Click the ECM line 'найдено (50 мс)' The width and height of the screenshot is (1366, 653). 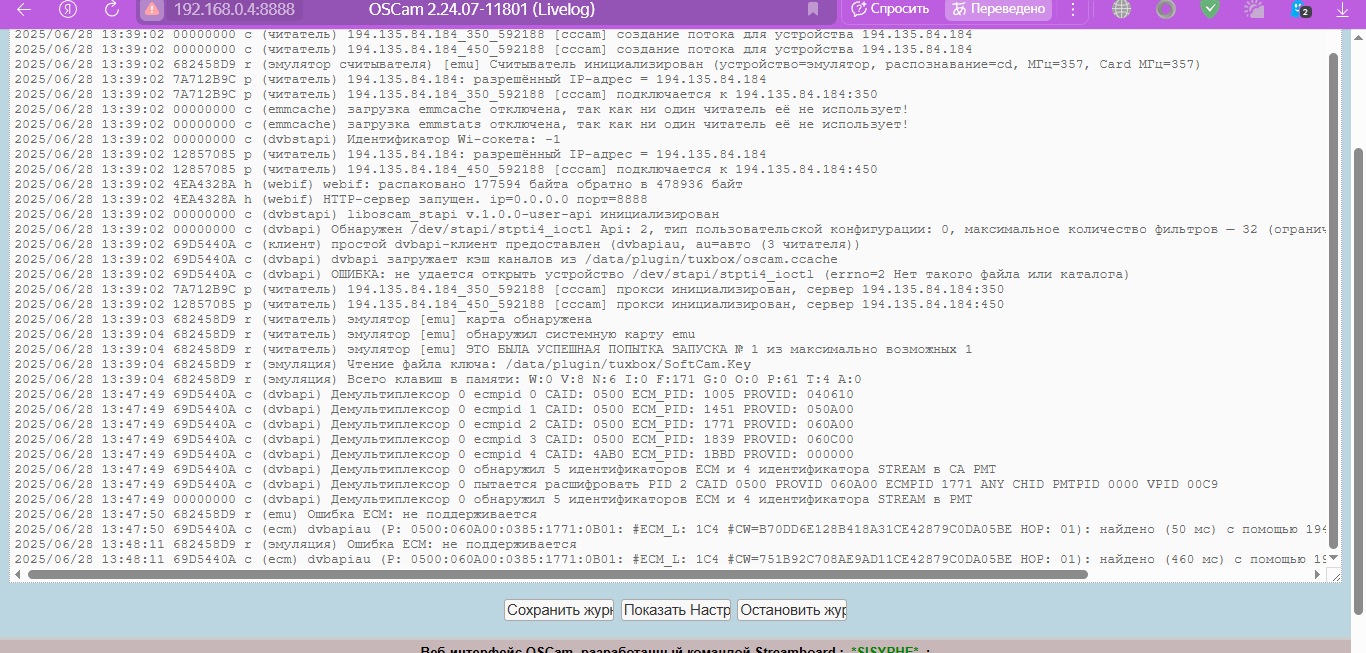click(670, 529)
